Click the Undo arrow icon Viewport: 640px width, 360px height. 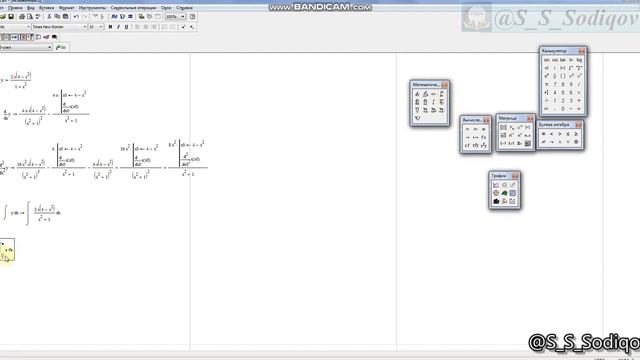[76, 17]
